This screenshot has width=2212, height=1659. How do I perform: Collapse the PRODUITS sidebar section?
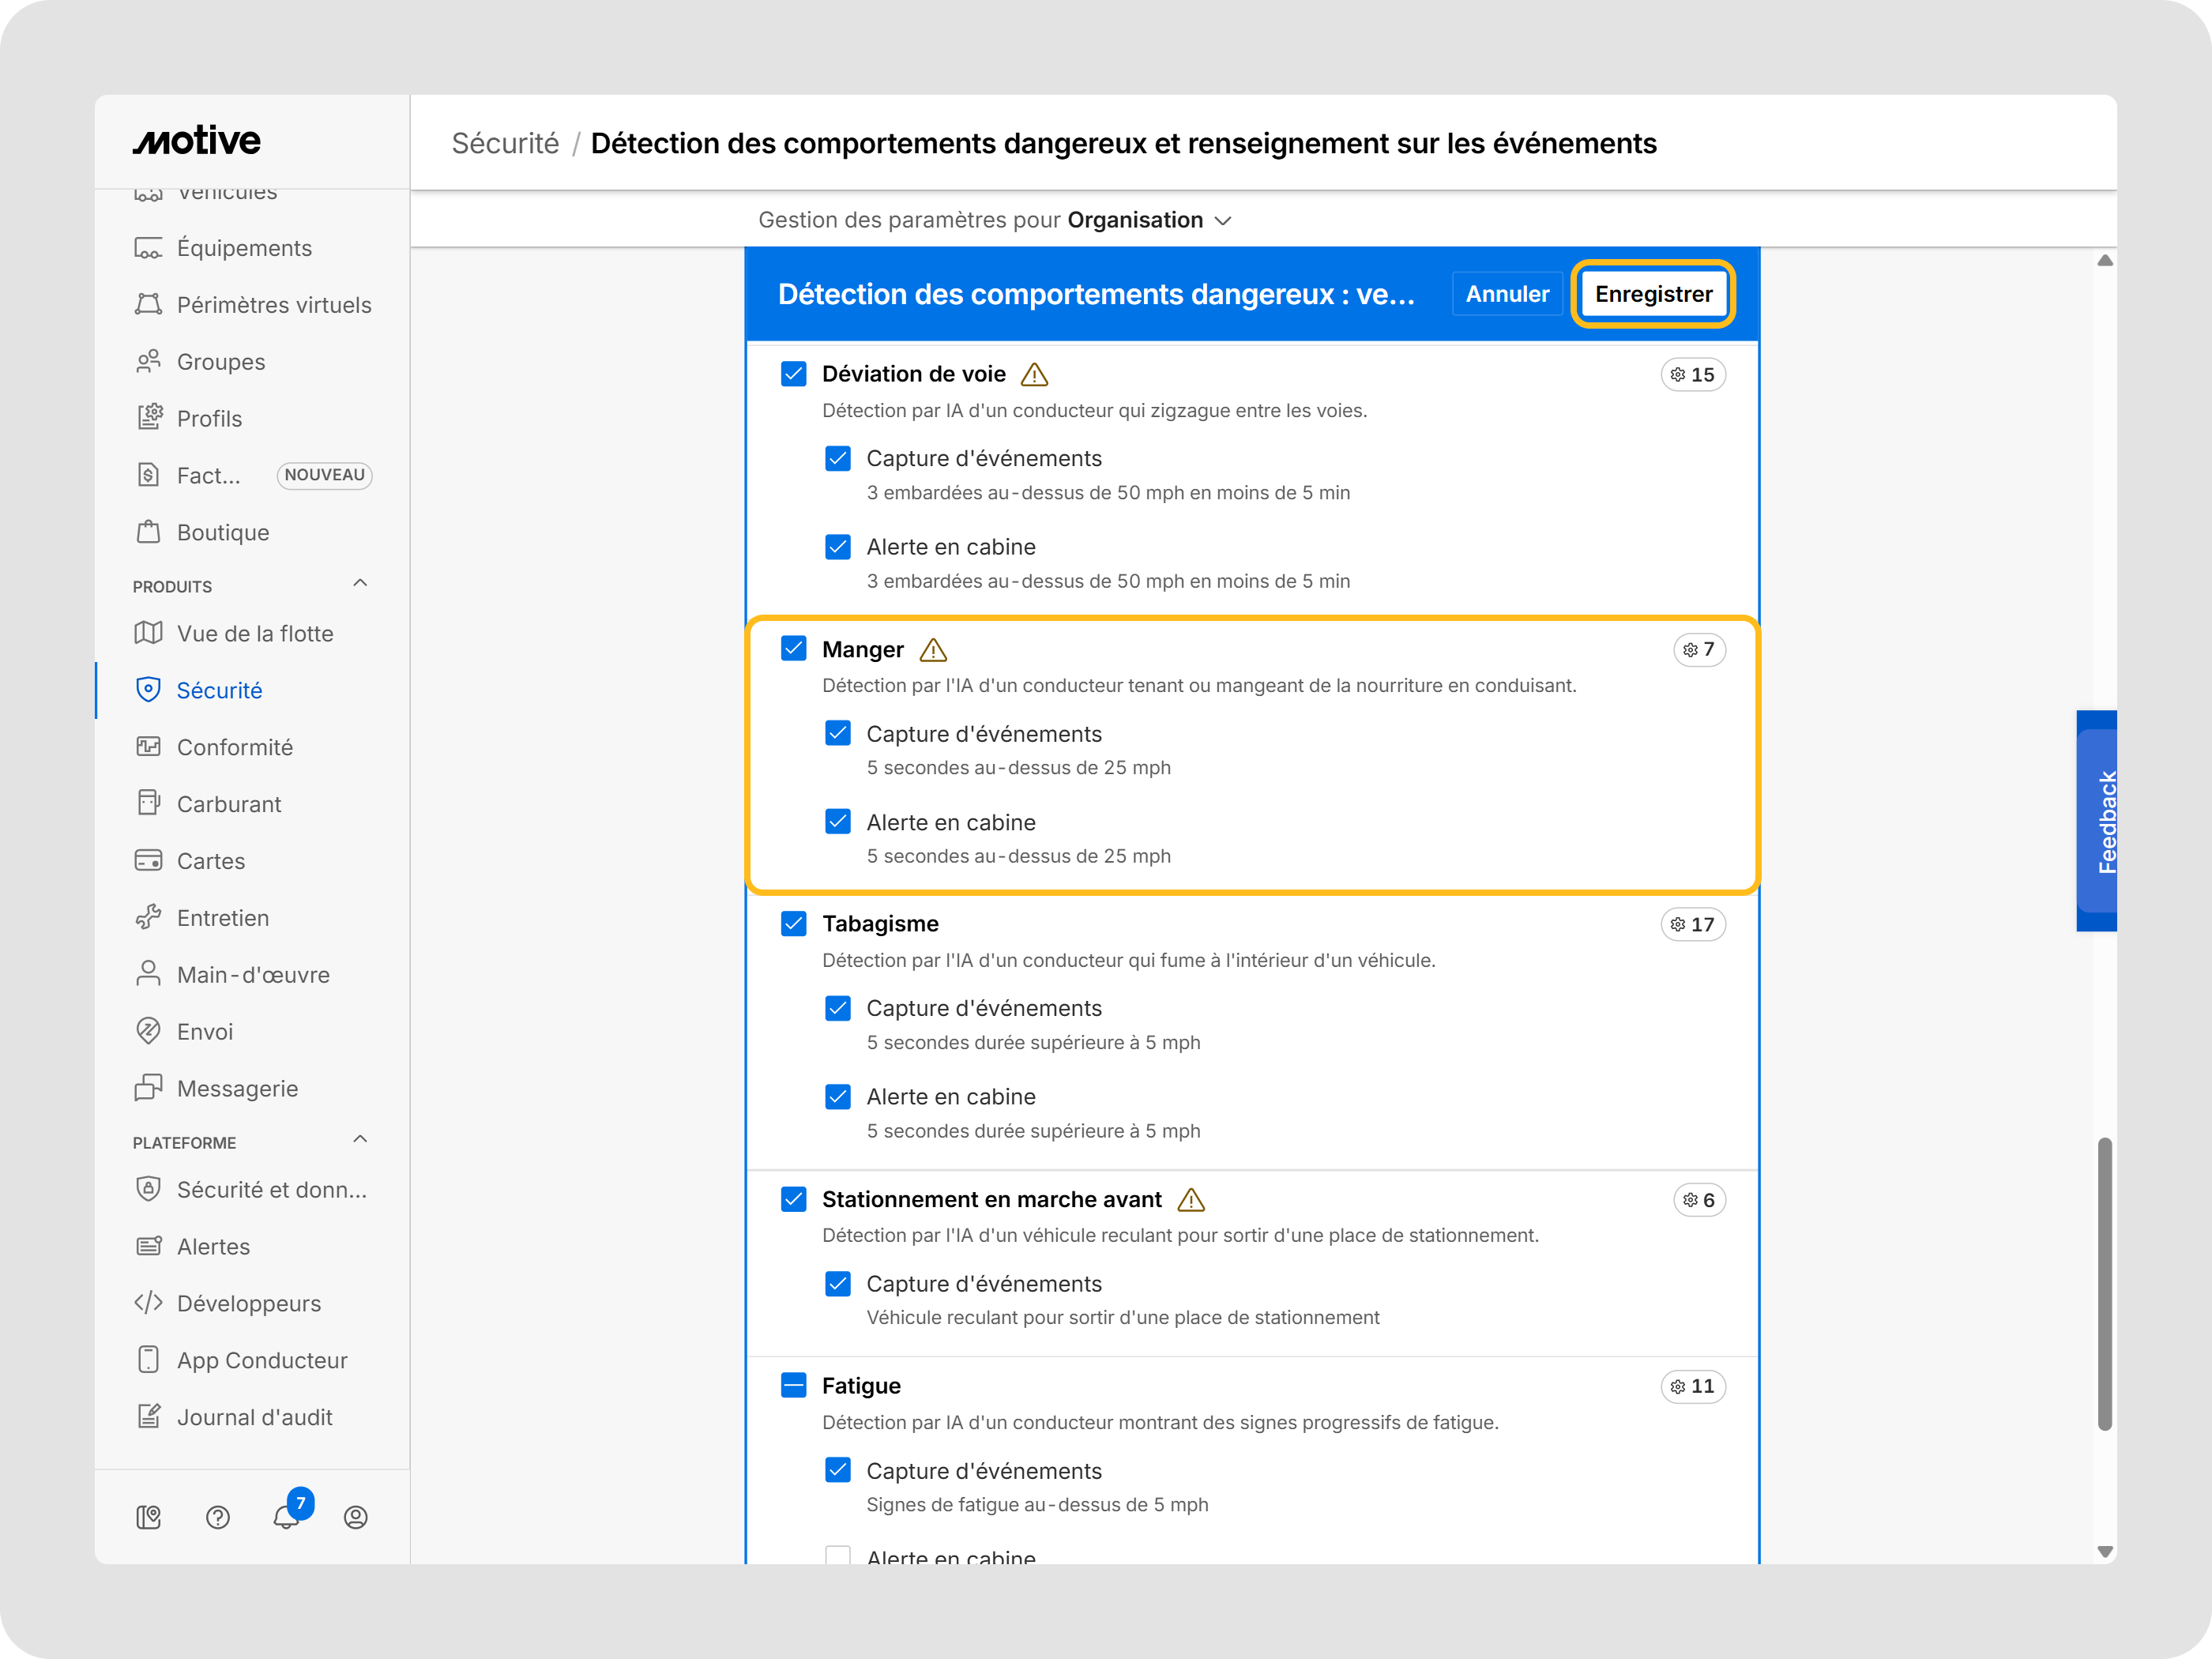point(360,584)
